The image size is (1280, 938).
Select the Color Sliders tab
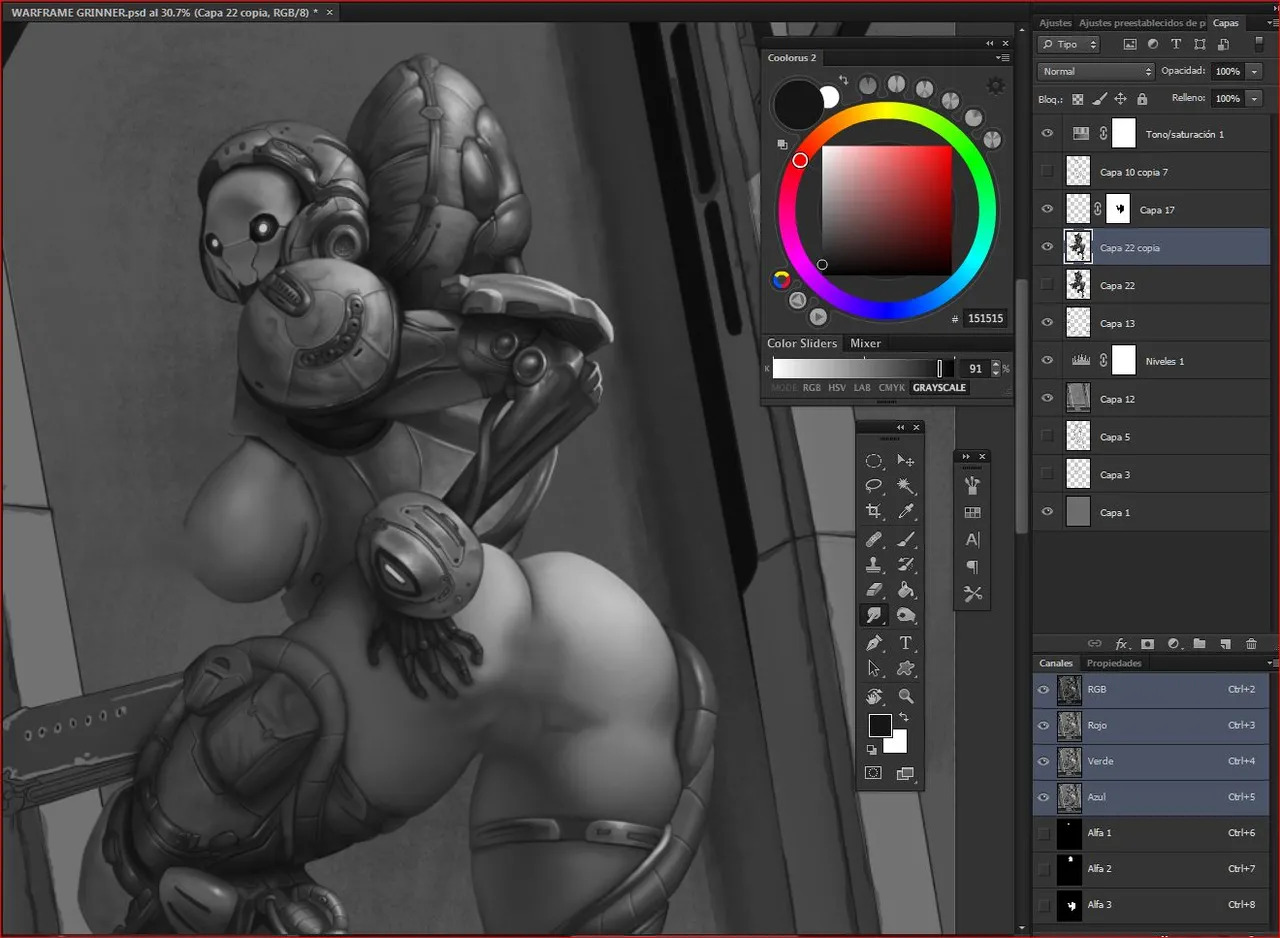click(802, 343)
